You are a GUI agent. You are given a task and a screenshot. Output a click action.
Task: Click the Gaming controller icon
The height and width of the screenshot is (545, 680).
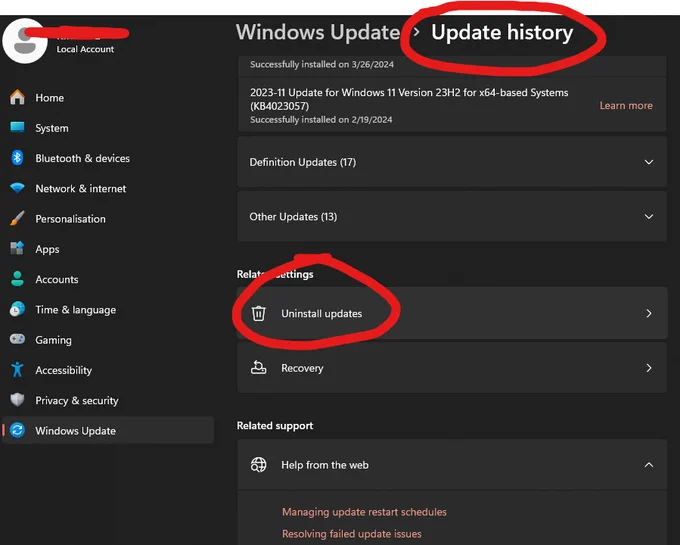(x=17, y=339)
